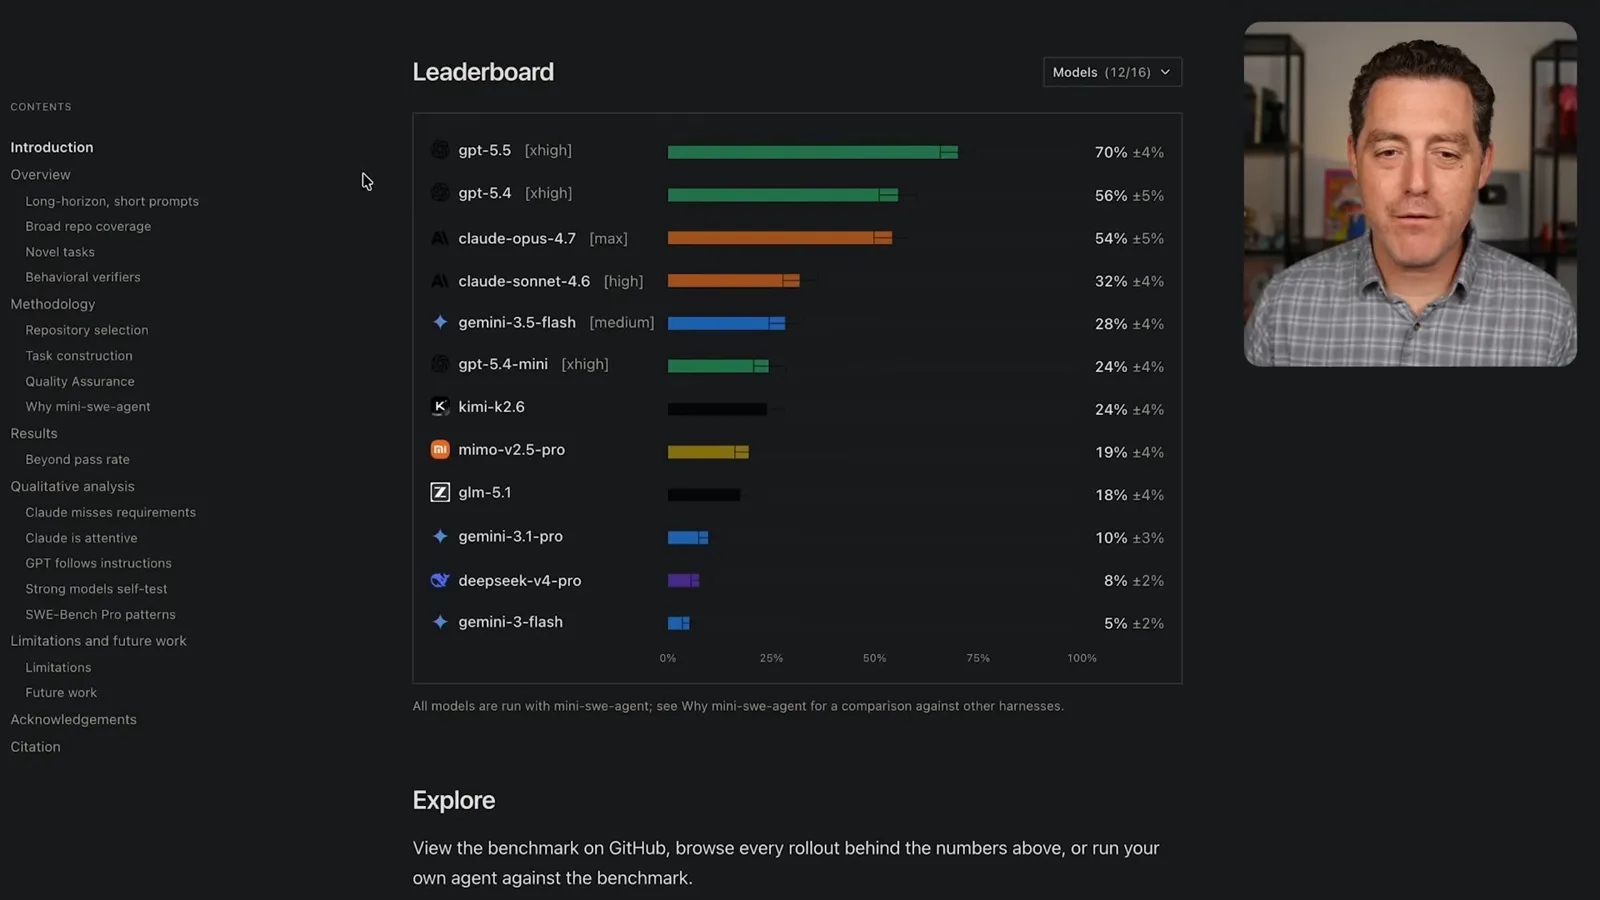The width and height of the screenshot is (1600, 900).
Task: Jump to Citation section
Action: 36,747
